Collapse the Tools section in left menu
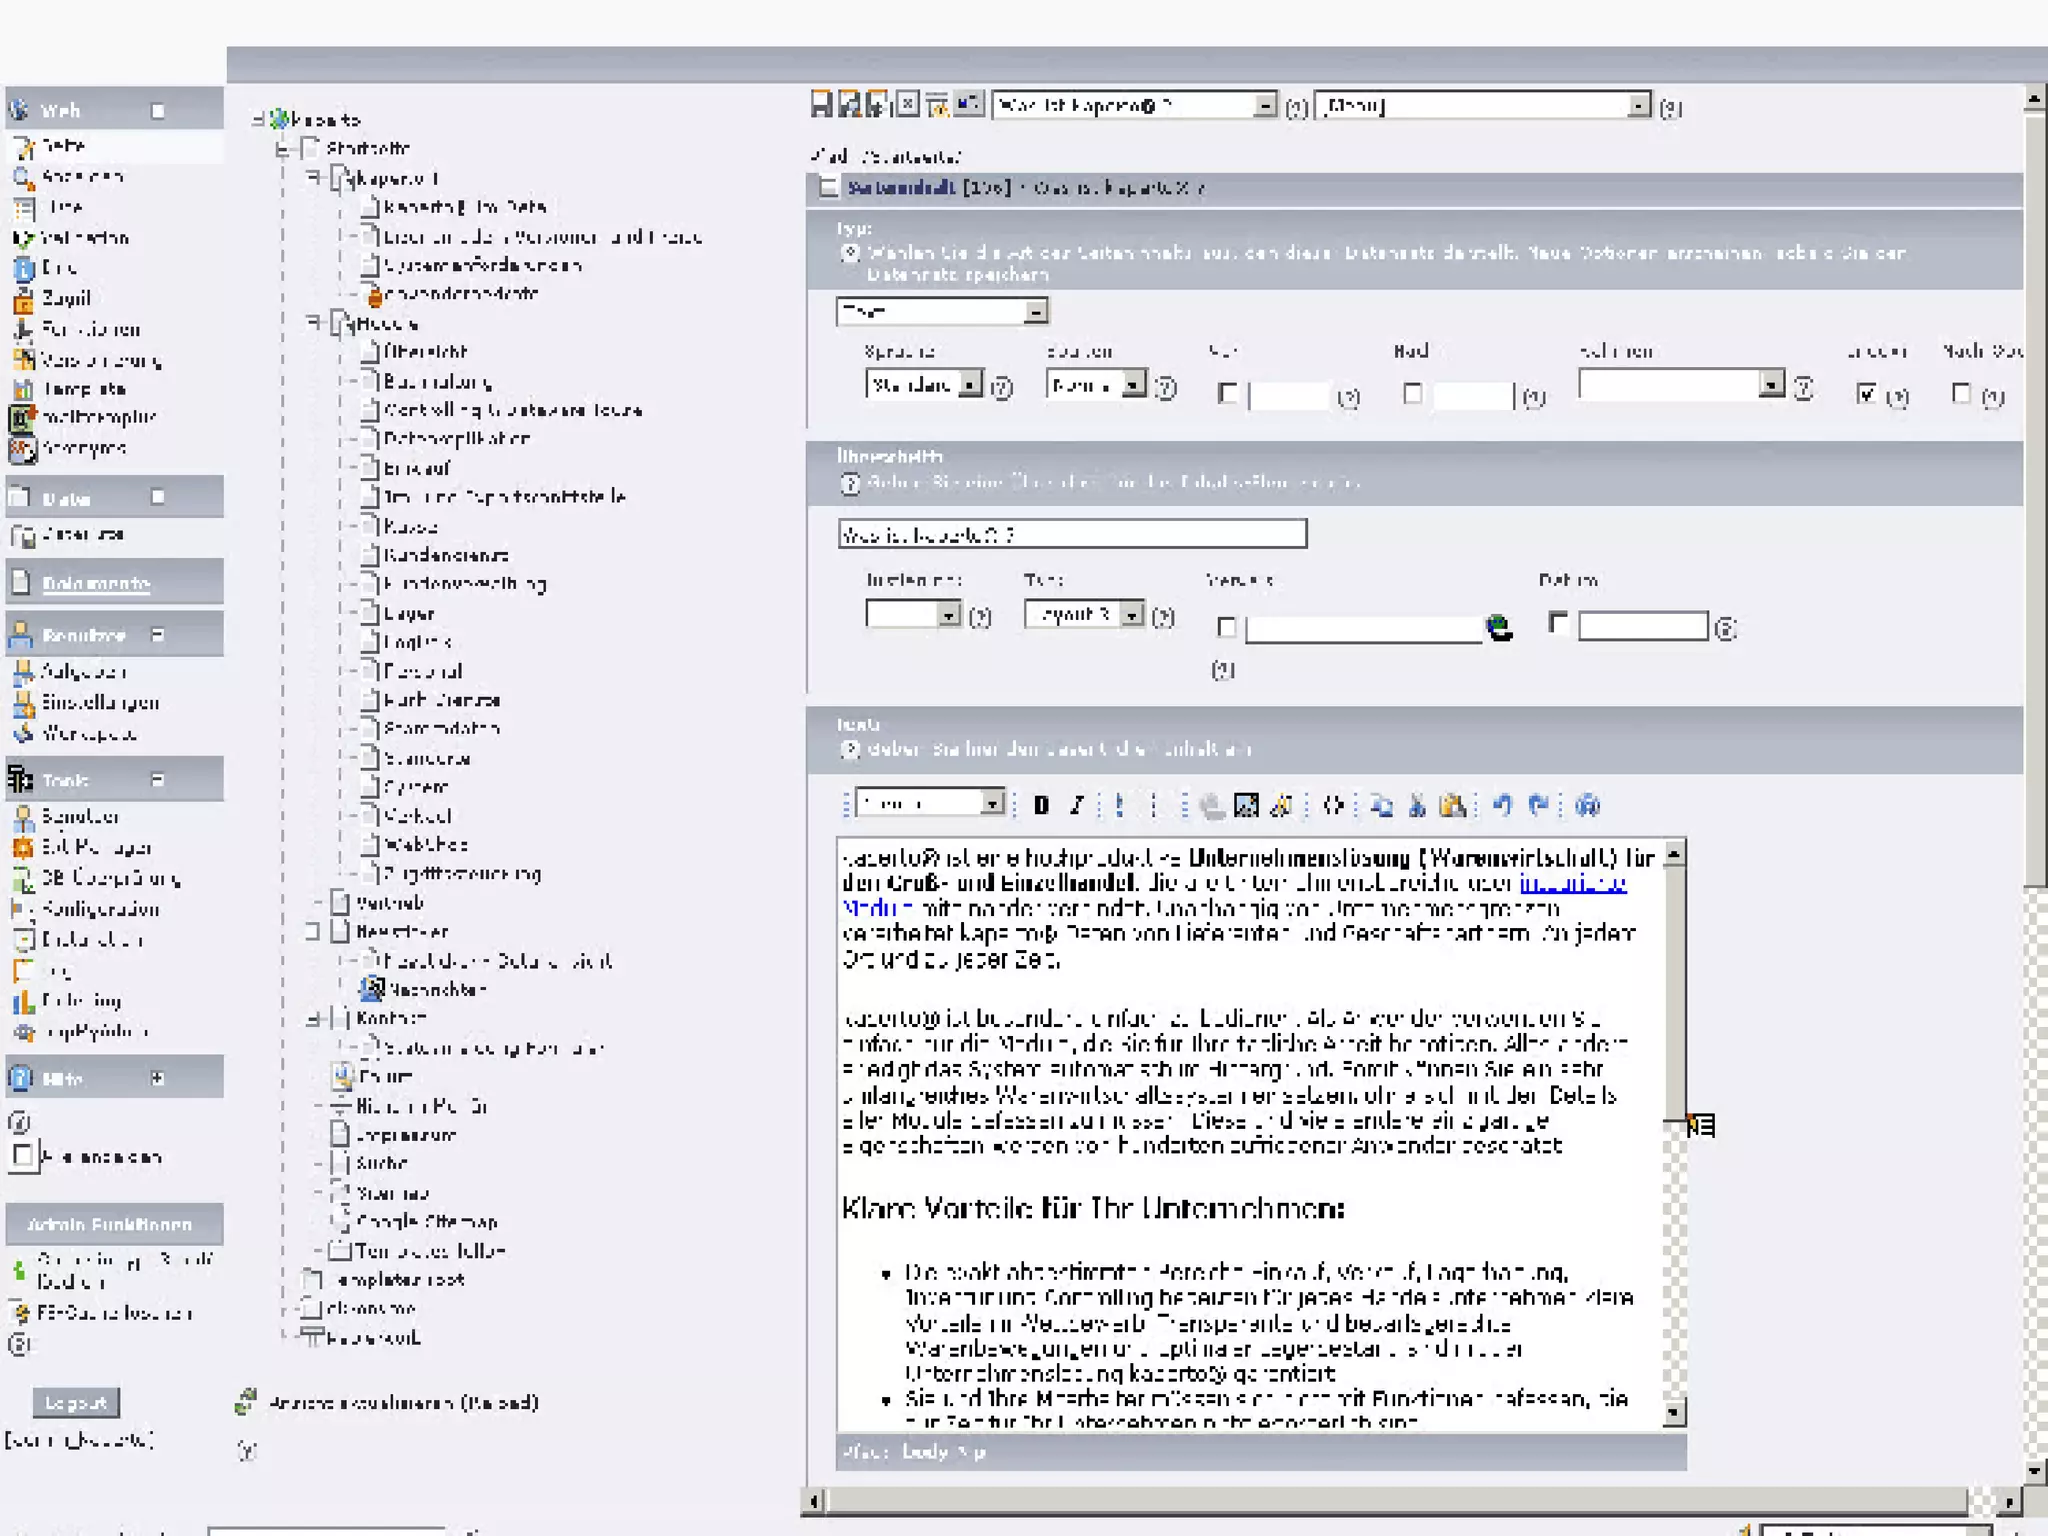Screen dimensions: 2048x1536 pos(157,779)
